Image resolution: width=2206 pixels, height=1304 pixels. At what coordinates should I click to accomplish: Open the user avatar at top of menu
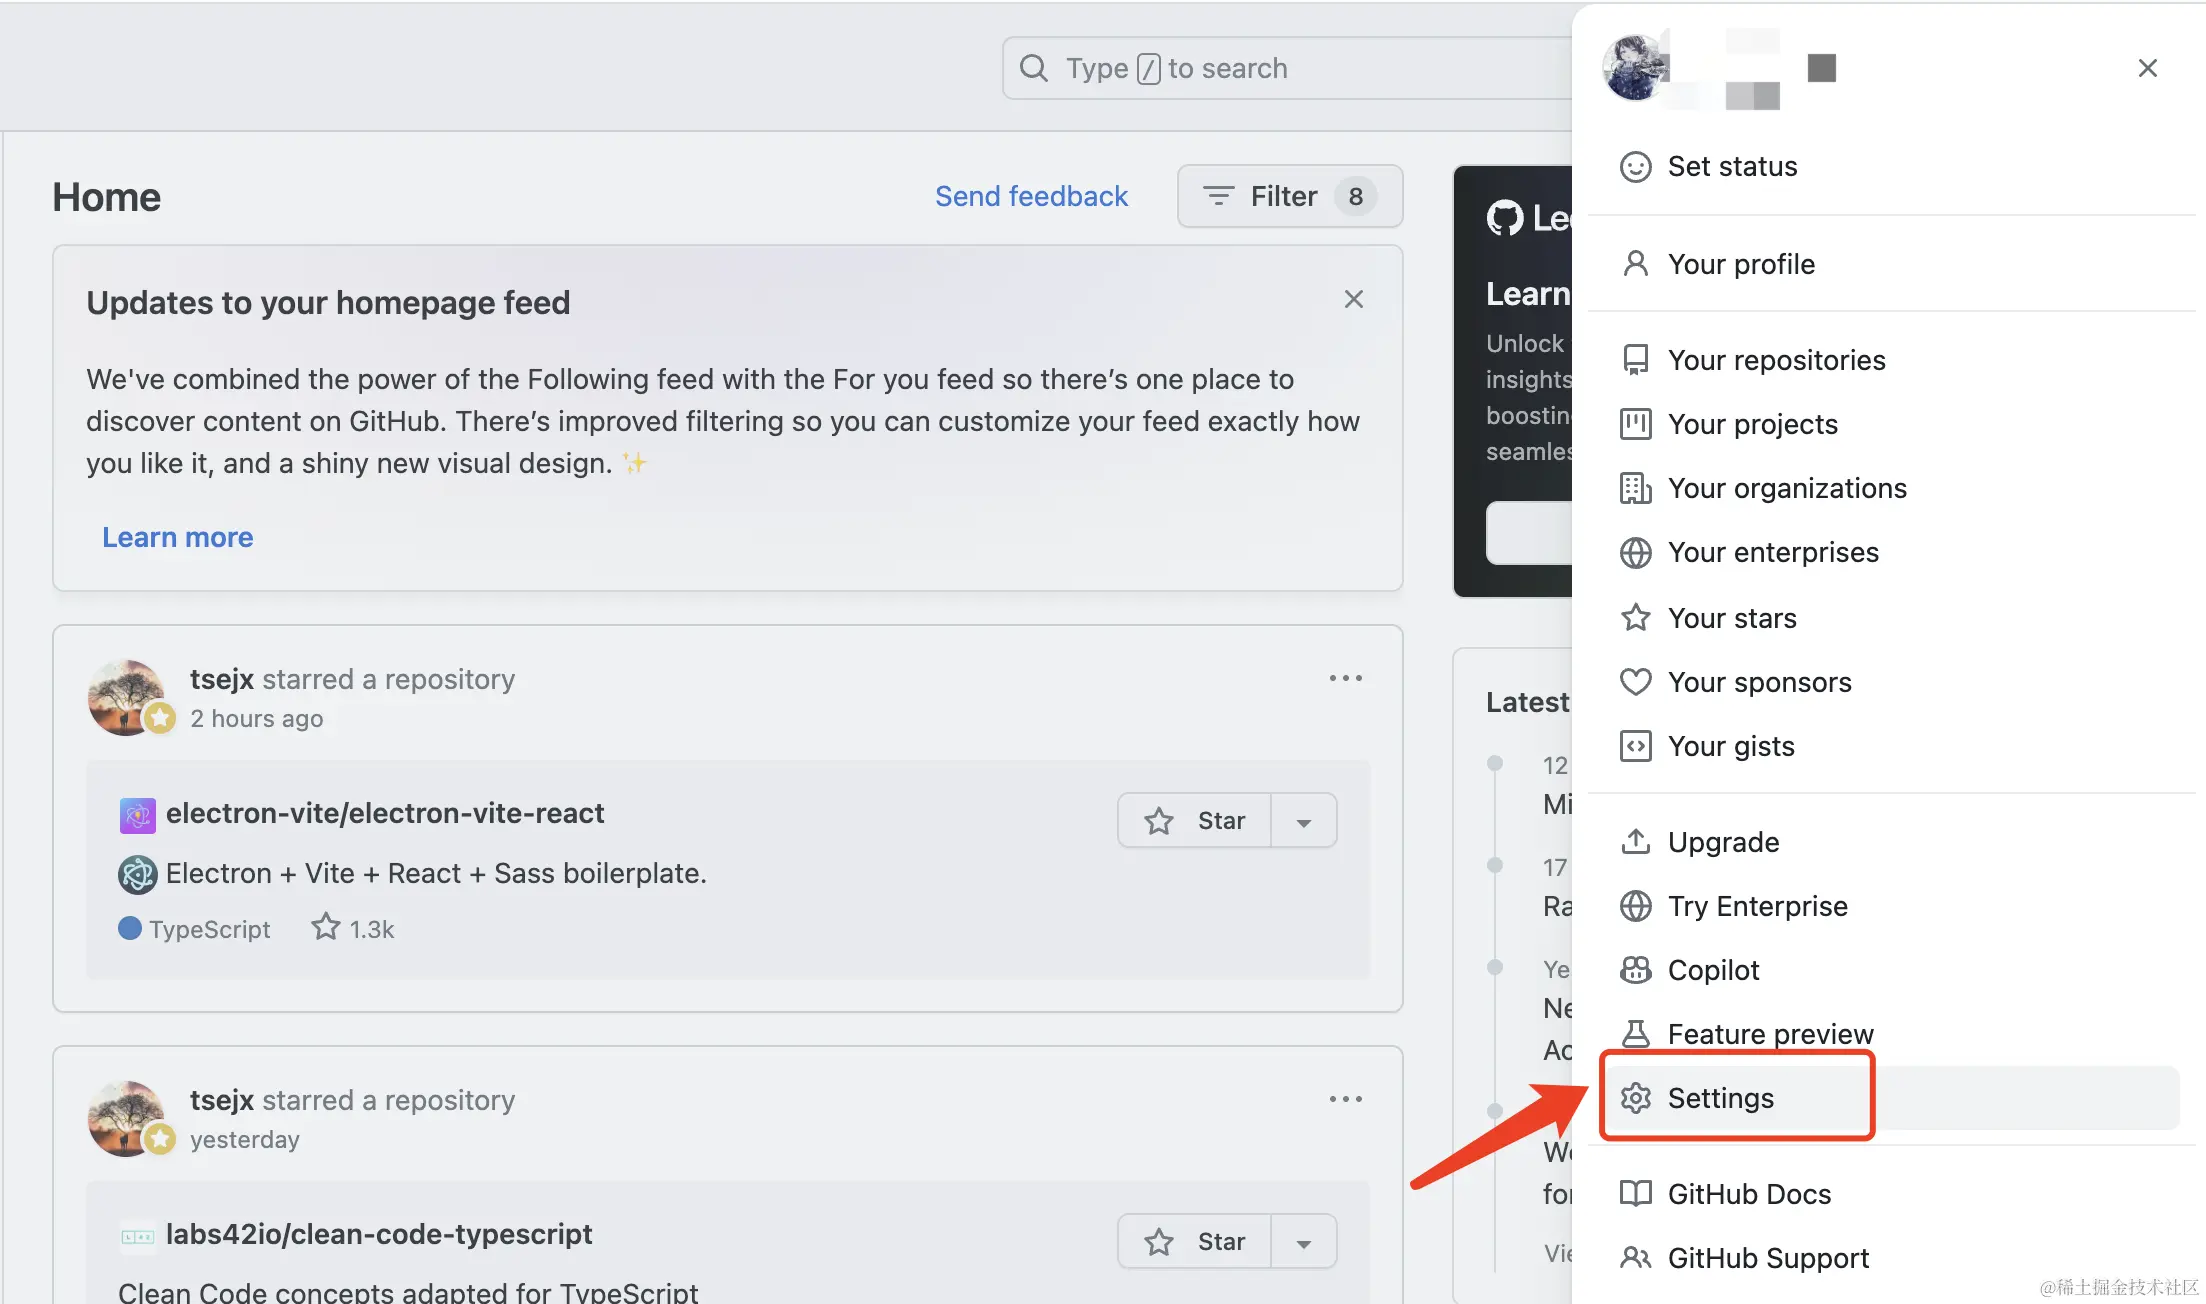[1635, 68]
